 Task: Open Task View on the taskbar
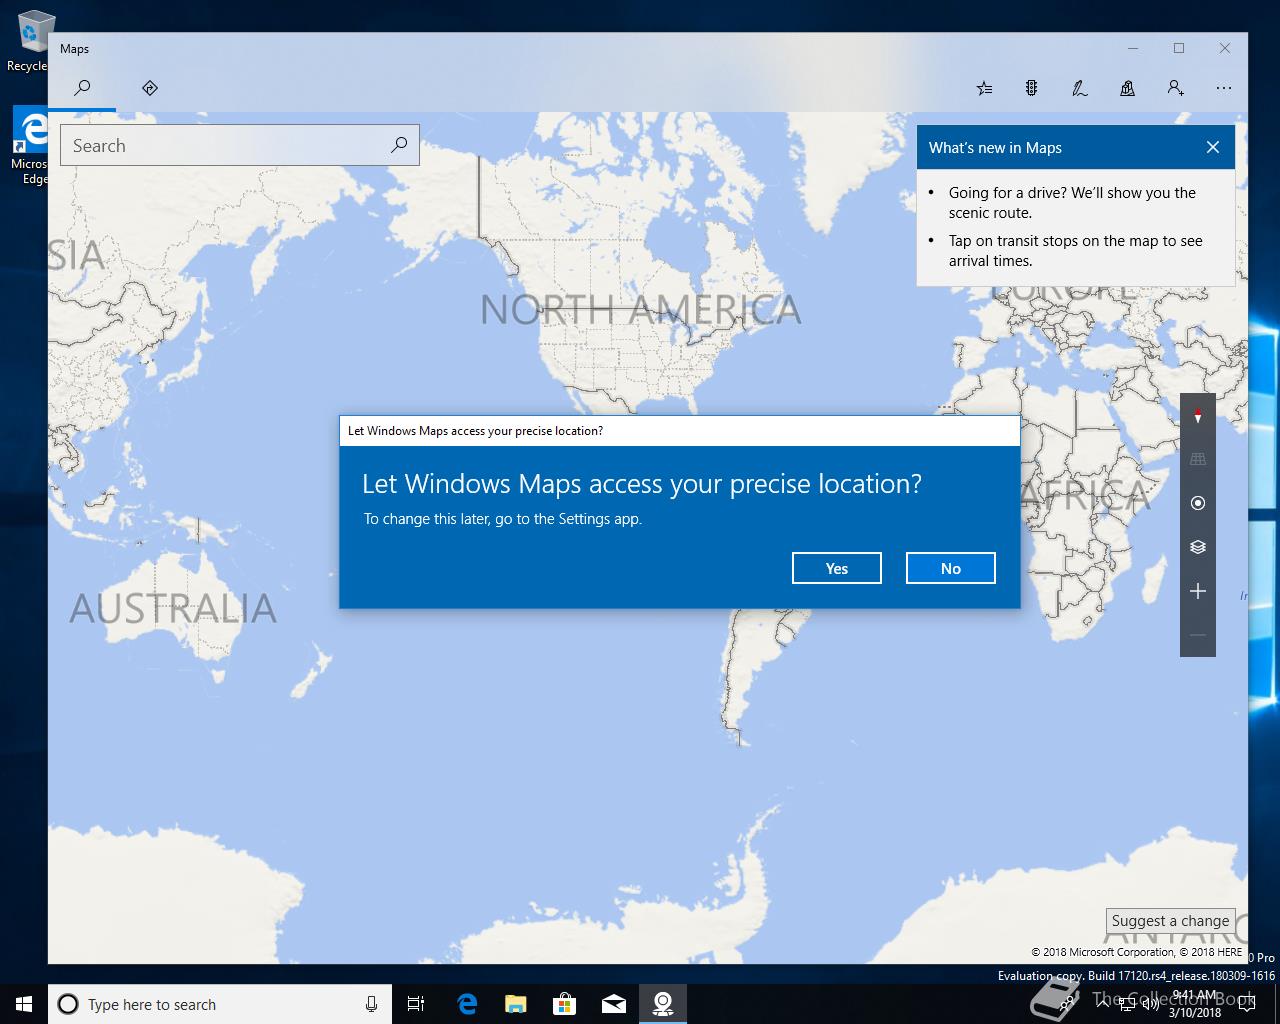coord(416,1004)
